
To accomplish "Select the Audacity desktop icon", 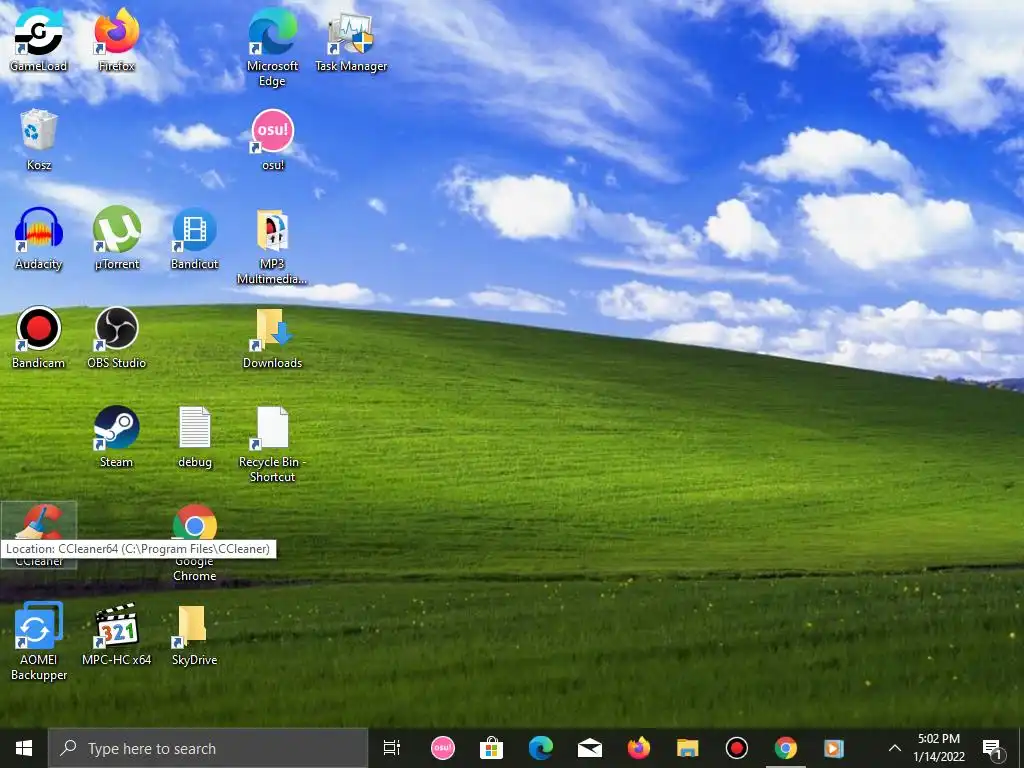I will [39, 238].
